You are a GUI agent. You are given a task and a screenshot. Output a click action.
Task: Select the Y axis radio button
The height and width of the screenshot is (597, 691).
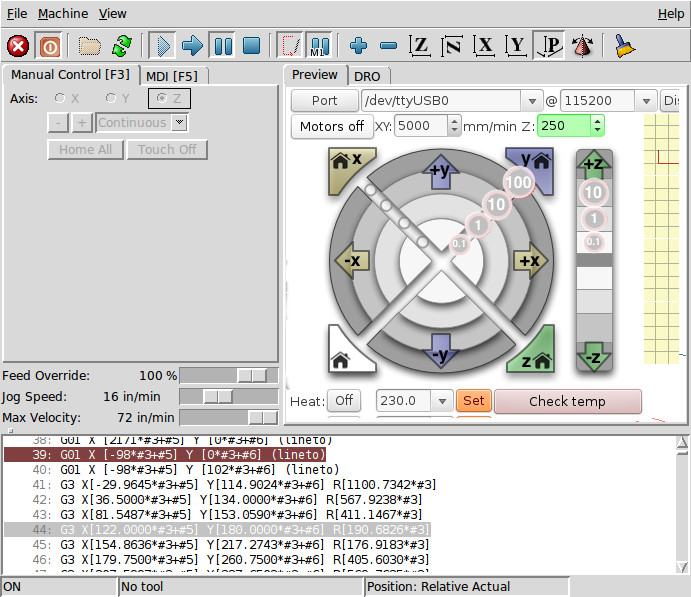(x=112, y=98)
